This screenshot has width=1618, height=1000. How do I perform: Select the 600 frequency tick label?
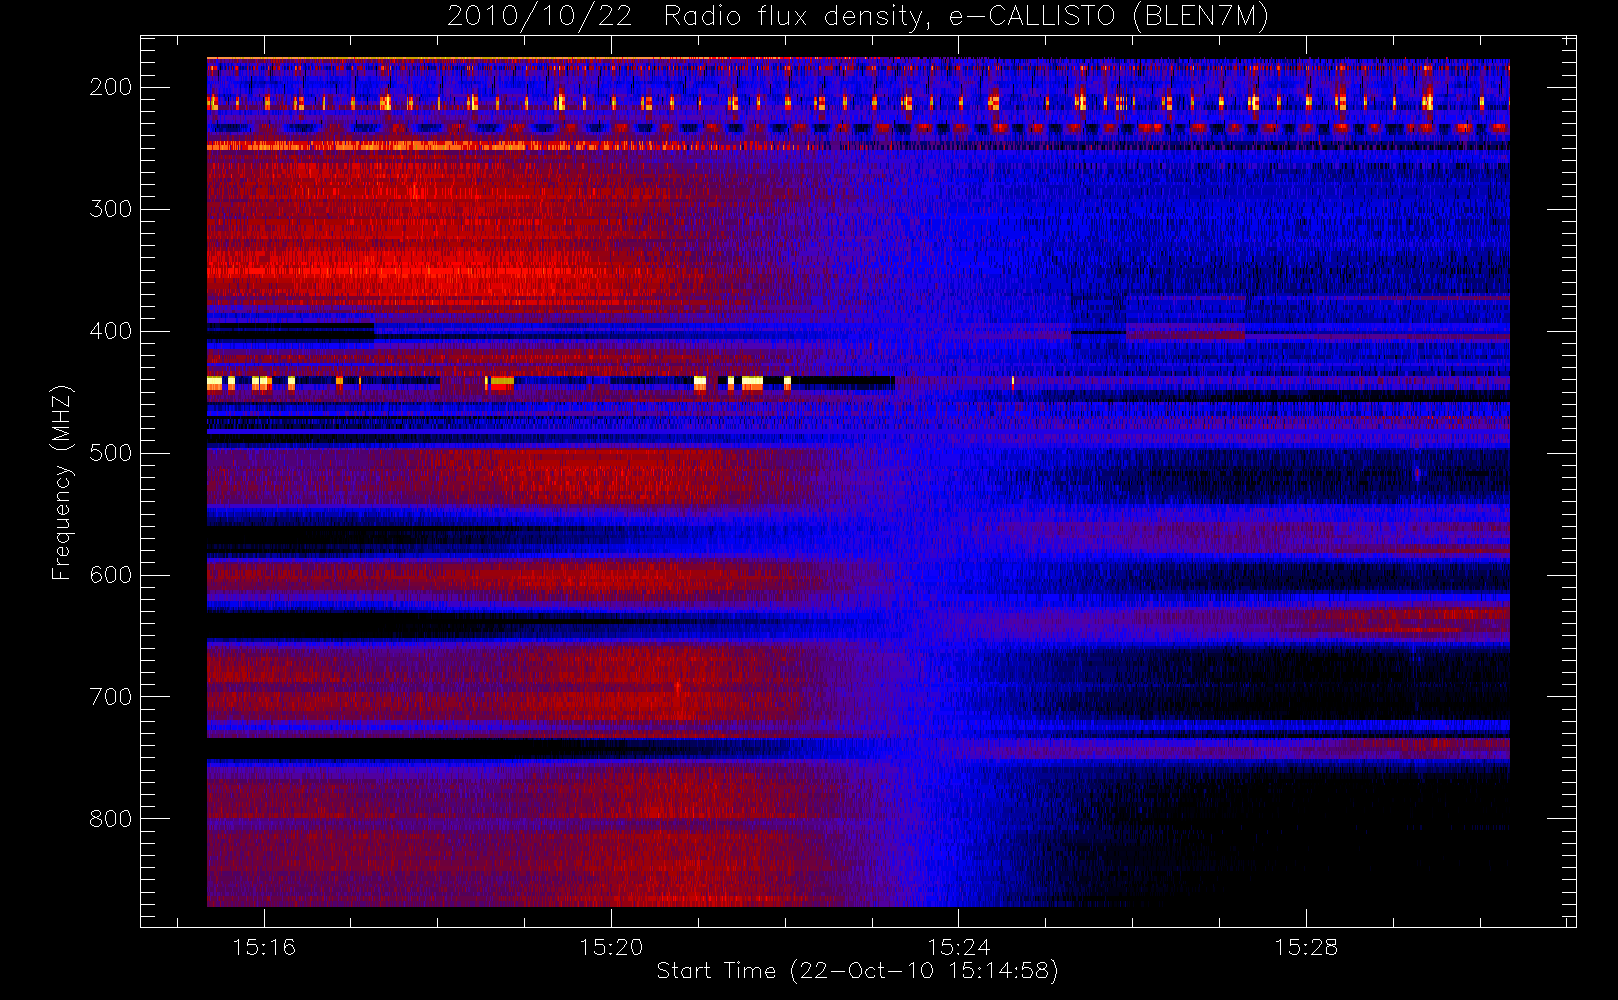111,575
